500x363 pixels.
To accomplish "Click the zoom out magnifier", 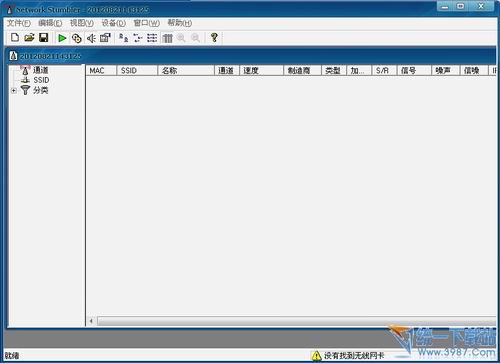I will point(196,38).
